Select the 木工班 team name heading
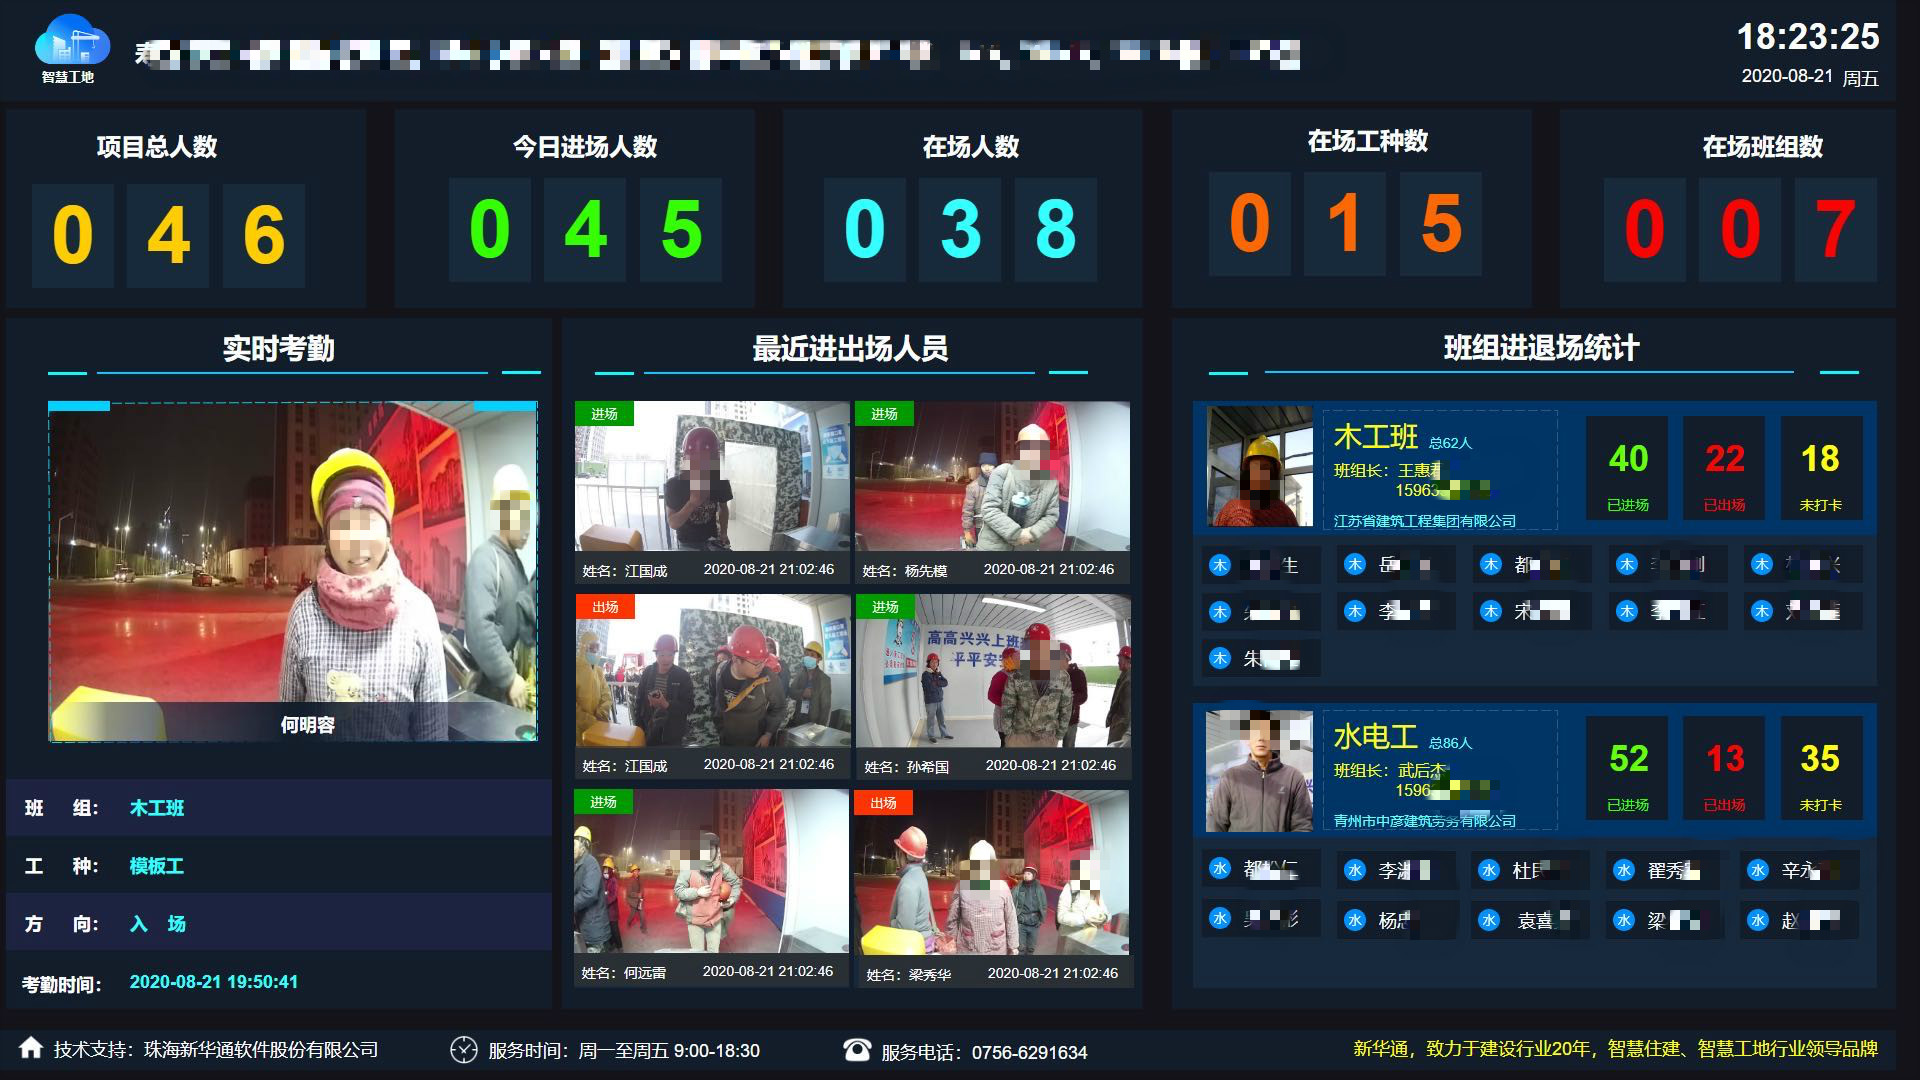 [x=1375, y=437]
